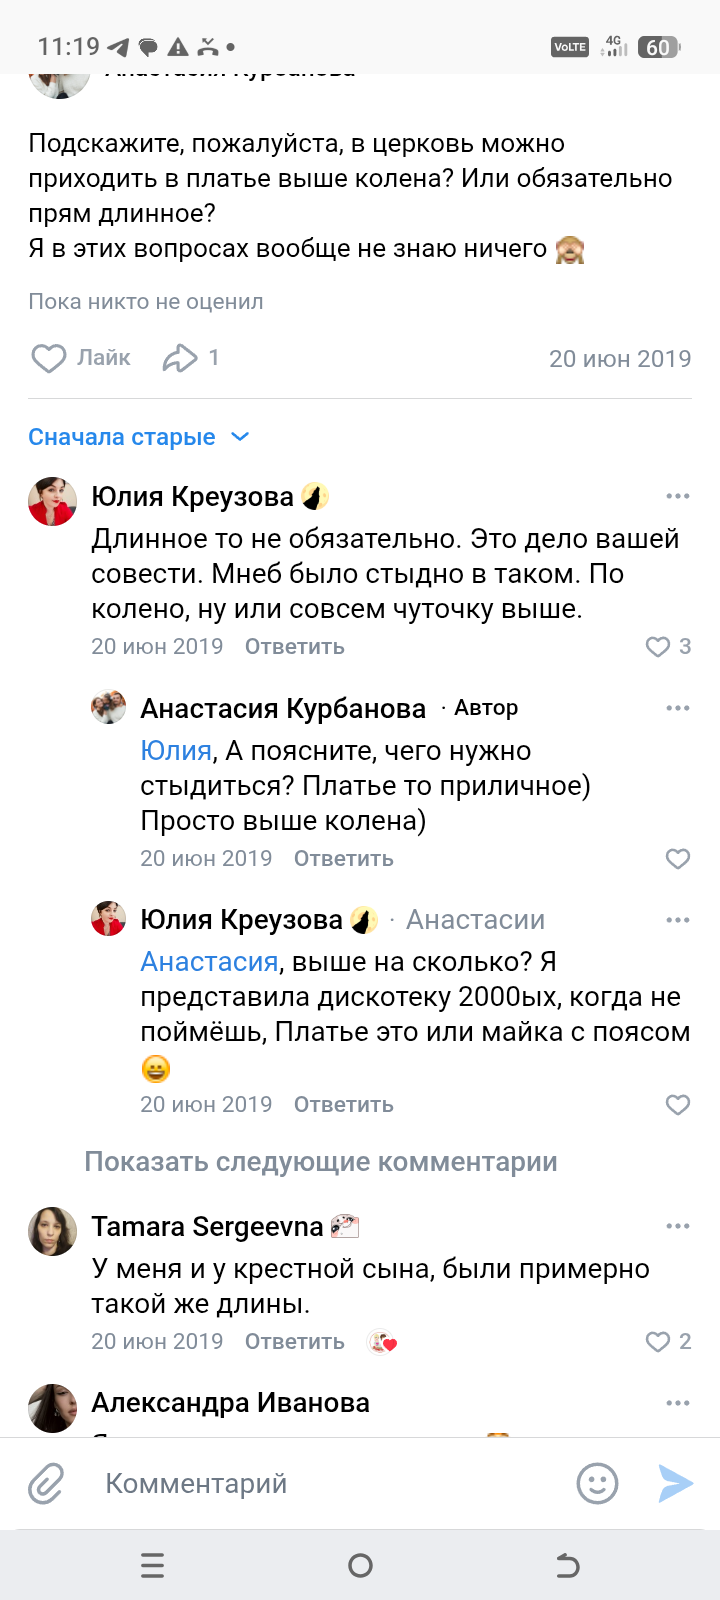
Task: Open three-dot menu on Анастасия Курбанова's reply
Action: coord(677,708)
